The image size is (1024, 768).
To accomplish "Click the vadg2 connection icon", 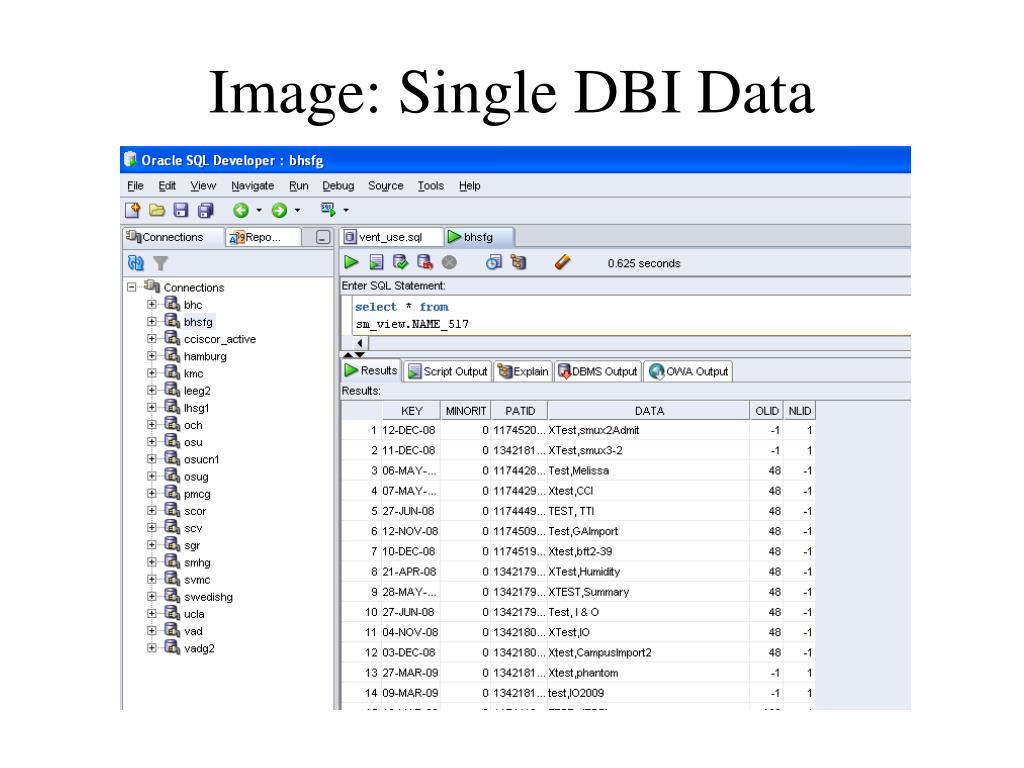I will pos(172,647).
